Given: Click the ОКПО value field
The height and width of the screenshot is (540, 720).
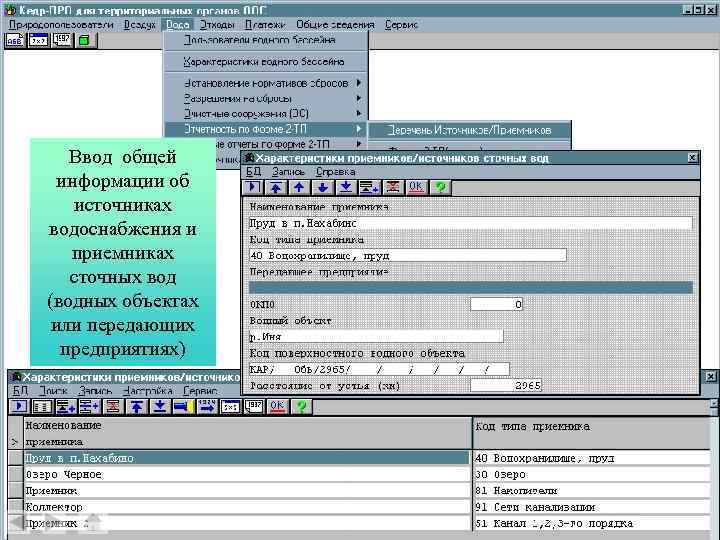Looking at the screenshot, I should 497,304.
